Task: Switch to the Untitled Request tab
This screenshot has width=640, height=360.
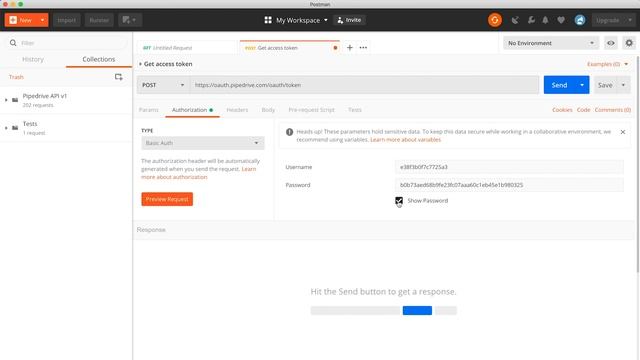Action: 186,48
